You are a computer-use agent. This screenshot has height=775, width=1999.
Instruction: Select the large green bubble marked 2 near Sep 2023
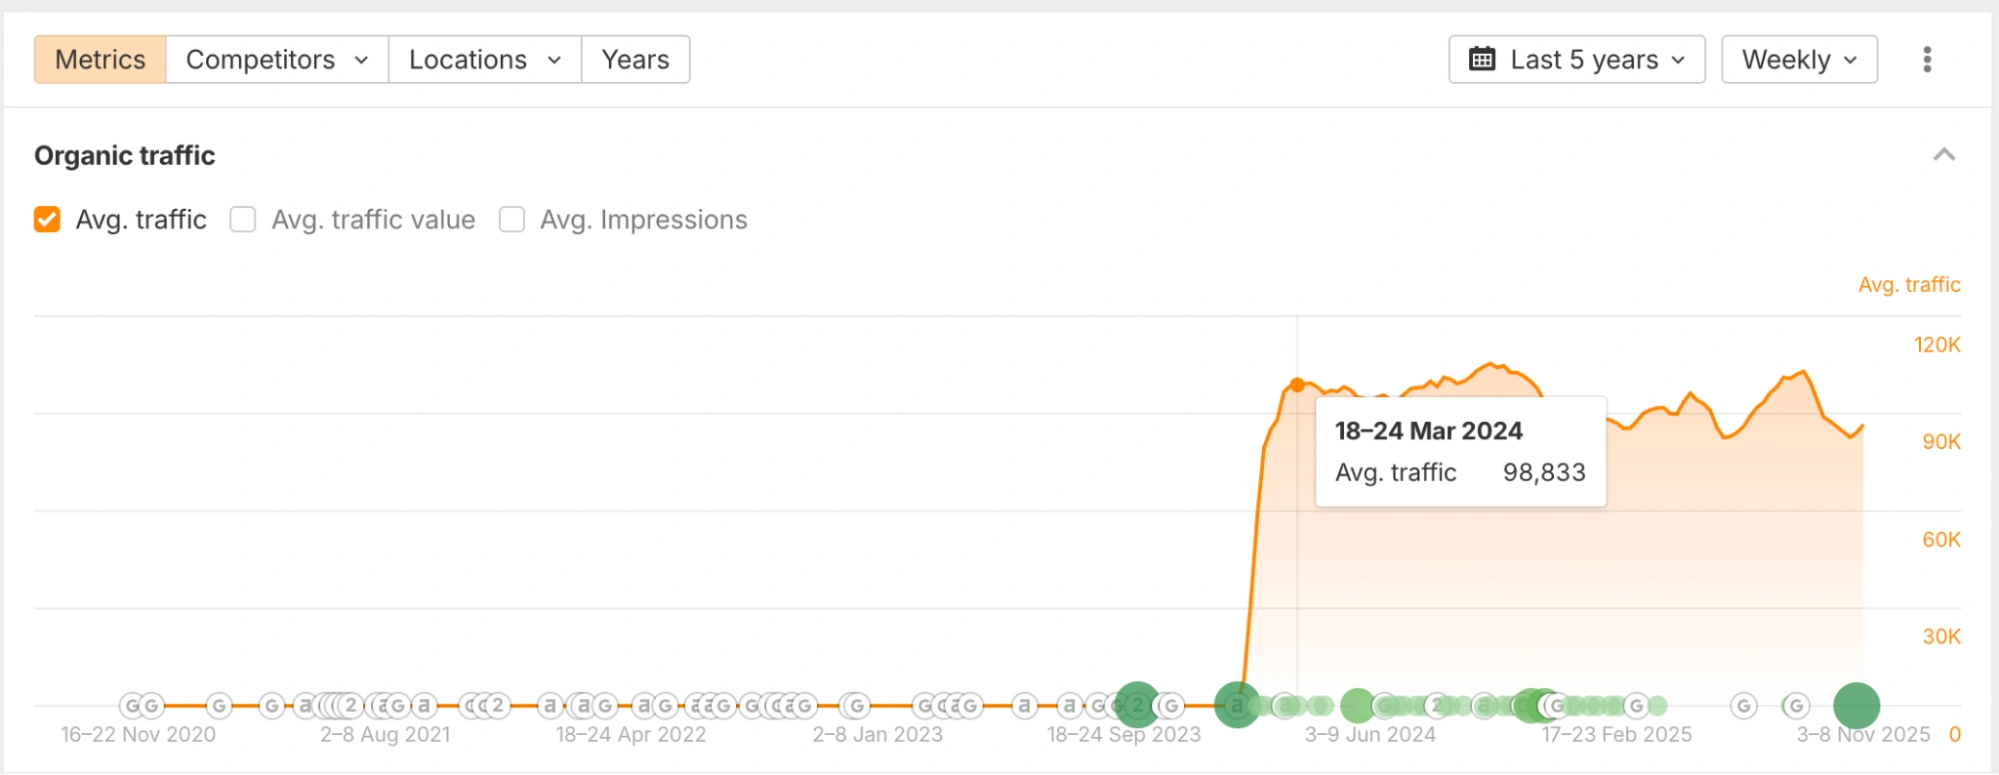point(1137,705)
